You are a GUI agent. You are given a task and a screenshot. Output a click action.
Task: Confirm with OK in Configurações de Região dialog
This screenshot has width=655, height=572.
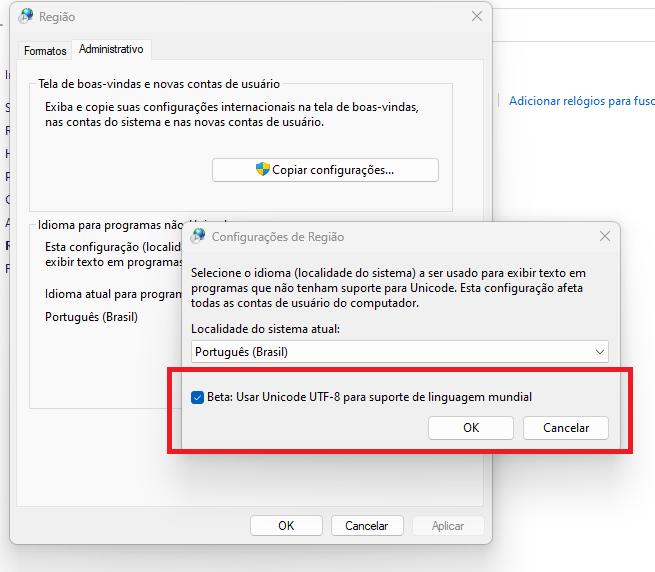pyautogui.click(x=471, y=428)
